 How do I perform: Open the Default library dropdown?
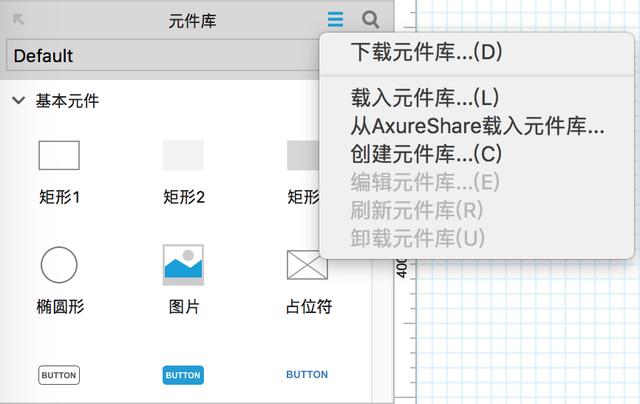click(162, 55)
